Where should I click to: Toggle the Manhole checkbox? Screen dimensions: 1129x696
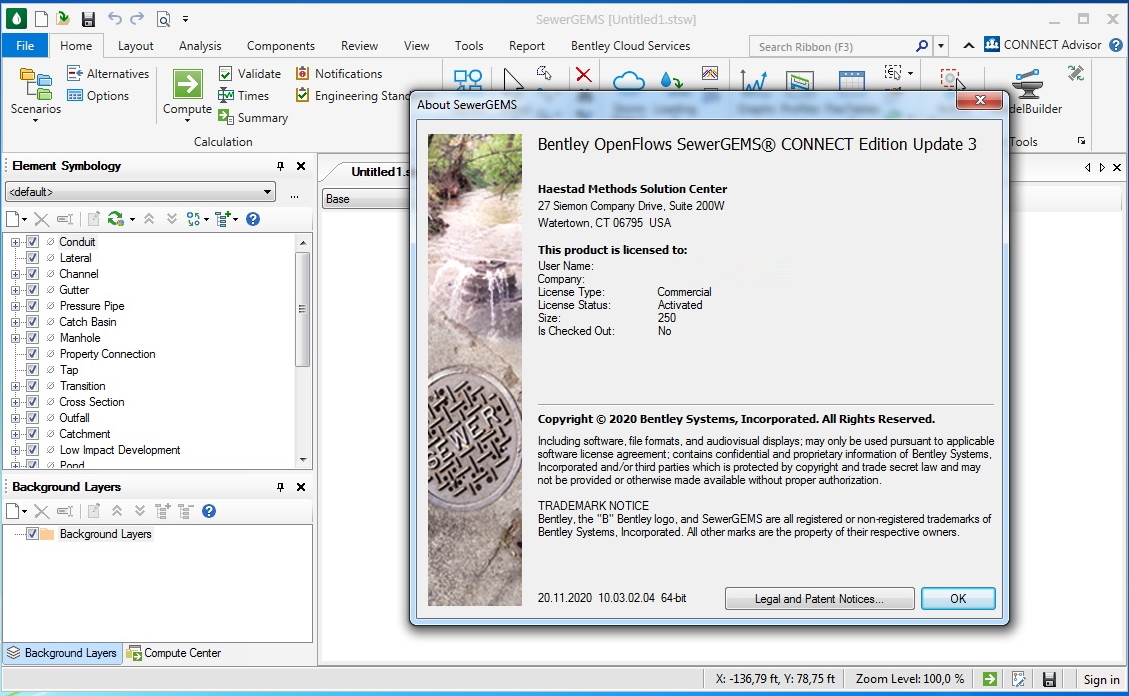32,338
